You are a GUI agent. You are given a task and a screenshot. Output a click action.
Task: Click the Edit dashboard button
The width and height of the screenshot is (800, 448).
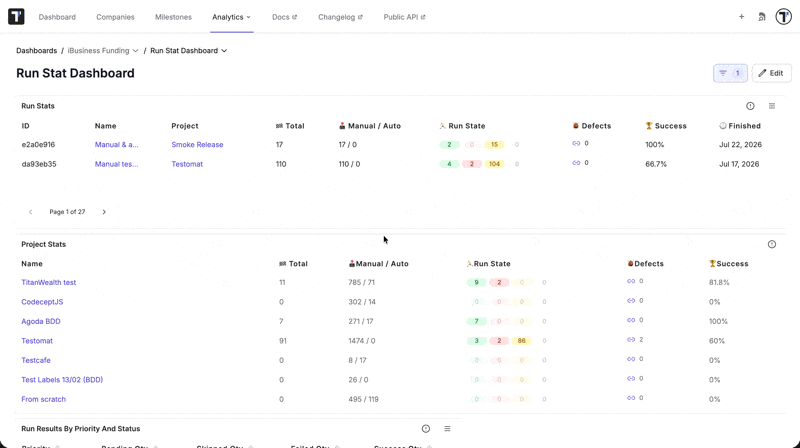771,73
